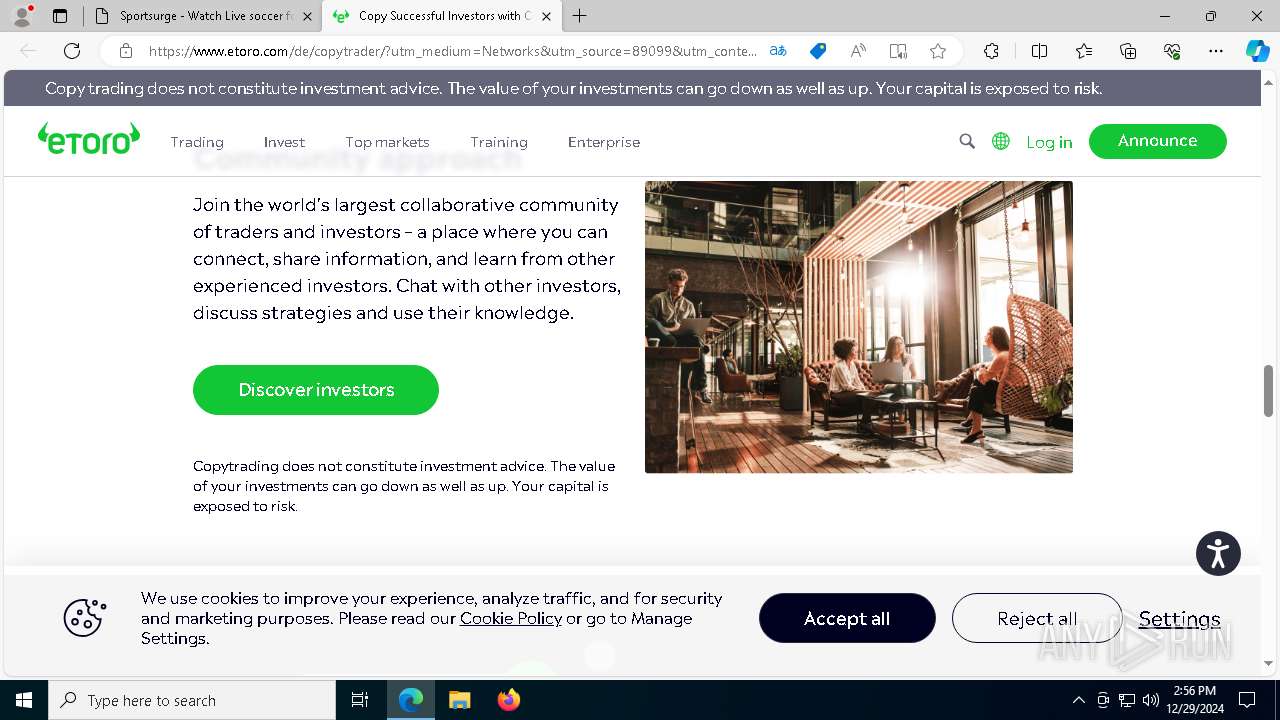This screenshot has width=1280, height=720.
Task: Close the Copy Successful Investors tab
Action: [x=546, y=16]
